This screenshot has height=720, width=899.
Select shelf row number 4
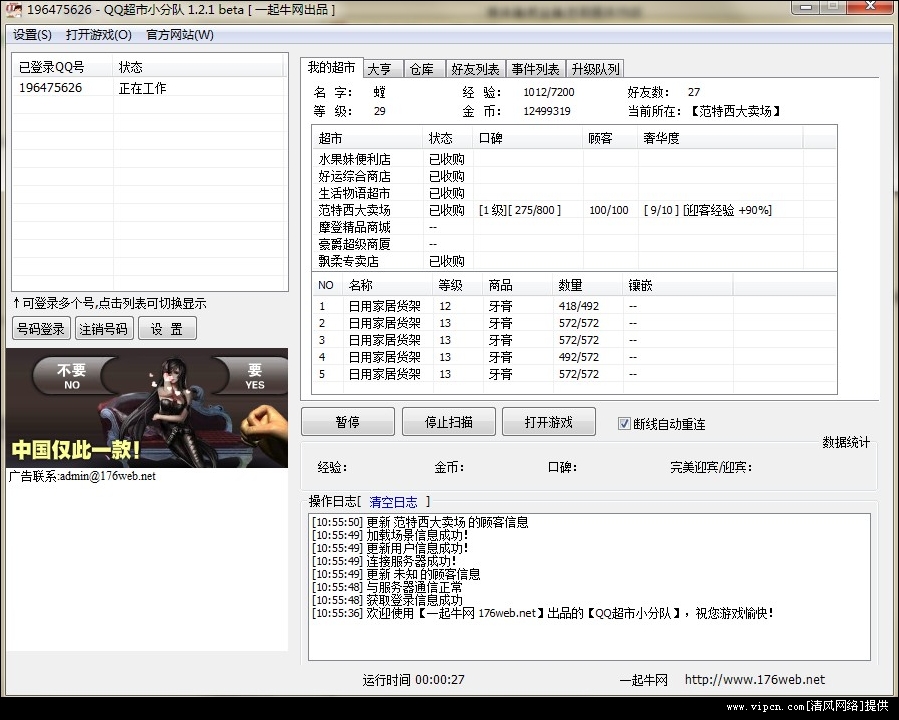point(573,357)
